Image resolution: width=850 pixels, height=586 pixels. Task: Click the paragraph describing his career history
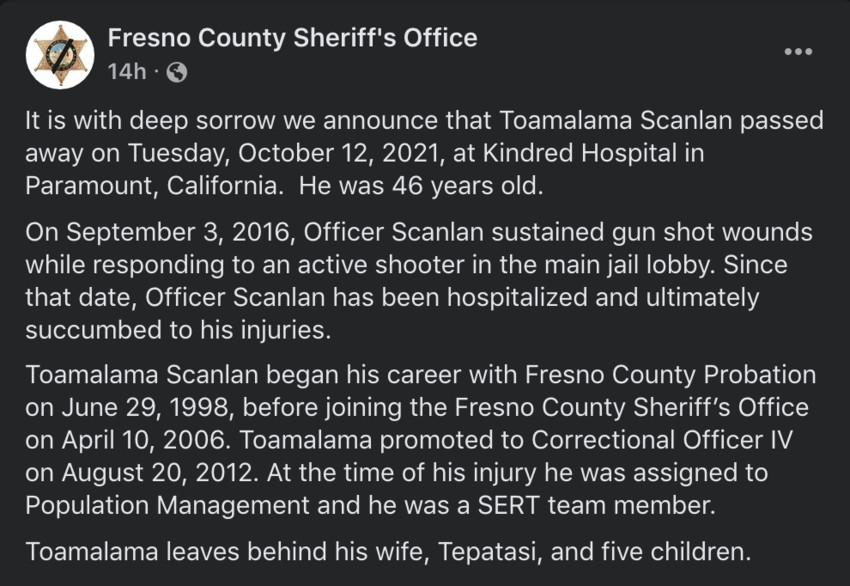pyautogui.click(x=421, y=440)
